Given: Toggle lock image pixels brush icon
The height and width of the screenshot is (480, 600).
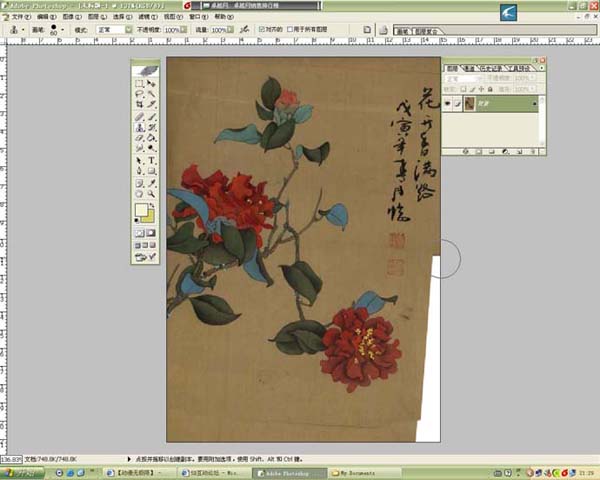Looking at the screenshot, I should 472,89.
